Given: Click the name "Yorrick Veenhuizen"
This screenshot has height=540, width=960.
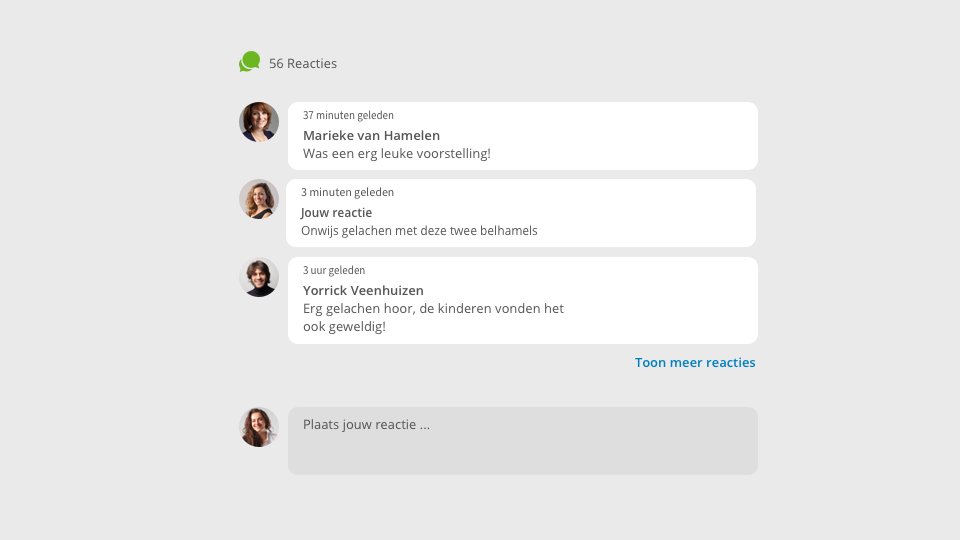Looking at the screenshot, I should tap(363, 290).
